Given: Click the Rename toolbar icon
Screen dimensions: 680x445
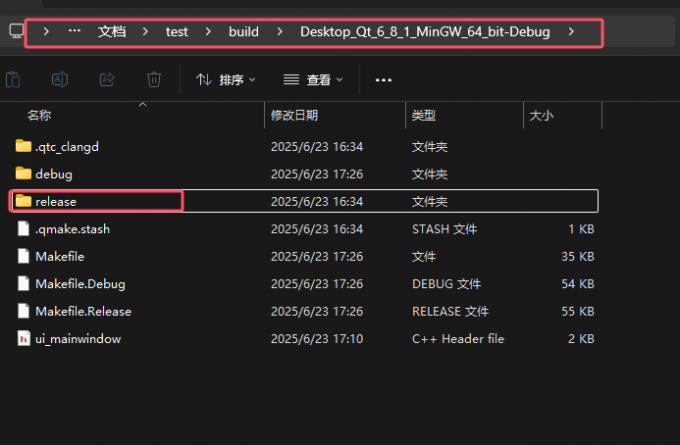Looking at the screenshot, I should point(60,79).
